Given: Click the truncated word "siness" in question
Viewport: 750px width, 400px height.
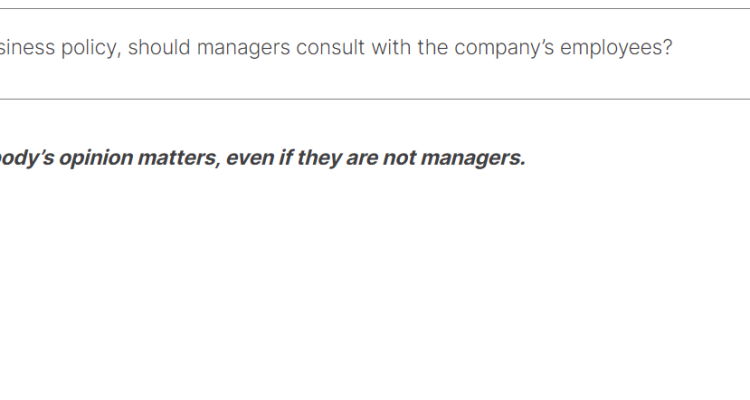Looking at the screenshot, I should (x=27, y=47).
